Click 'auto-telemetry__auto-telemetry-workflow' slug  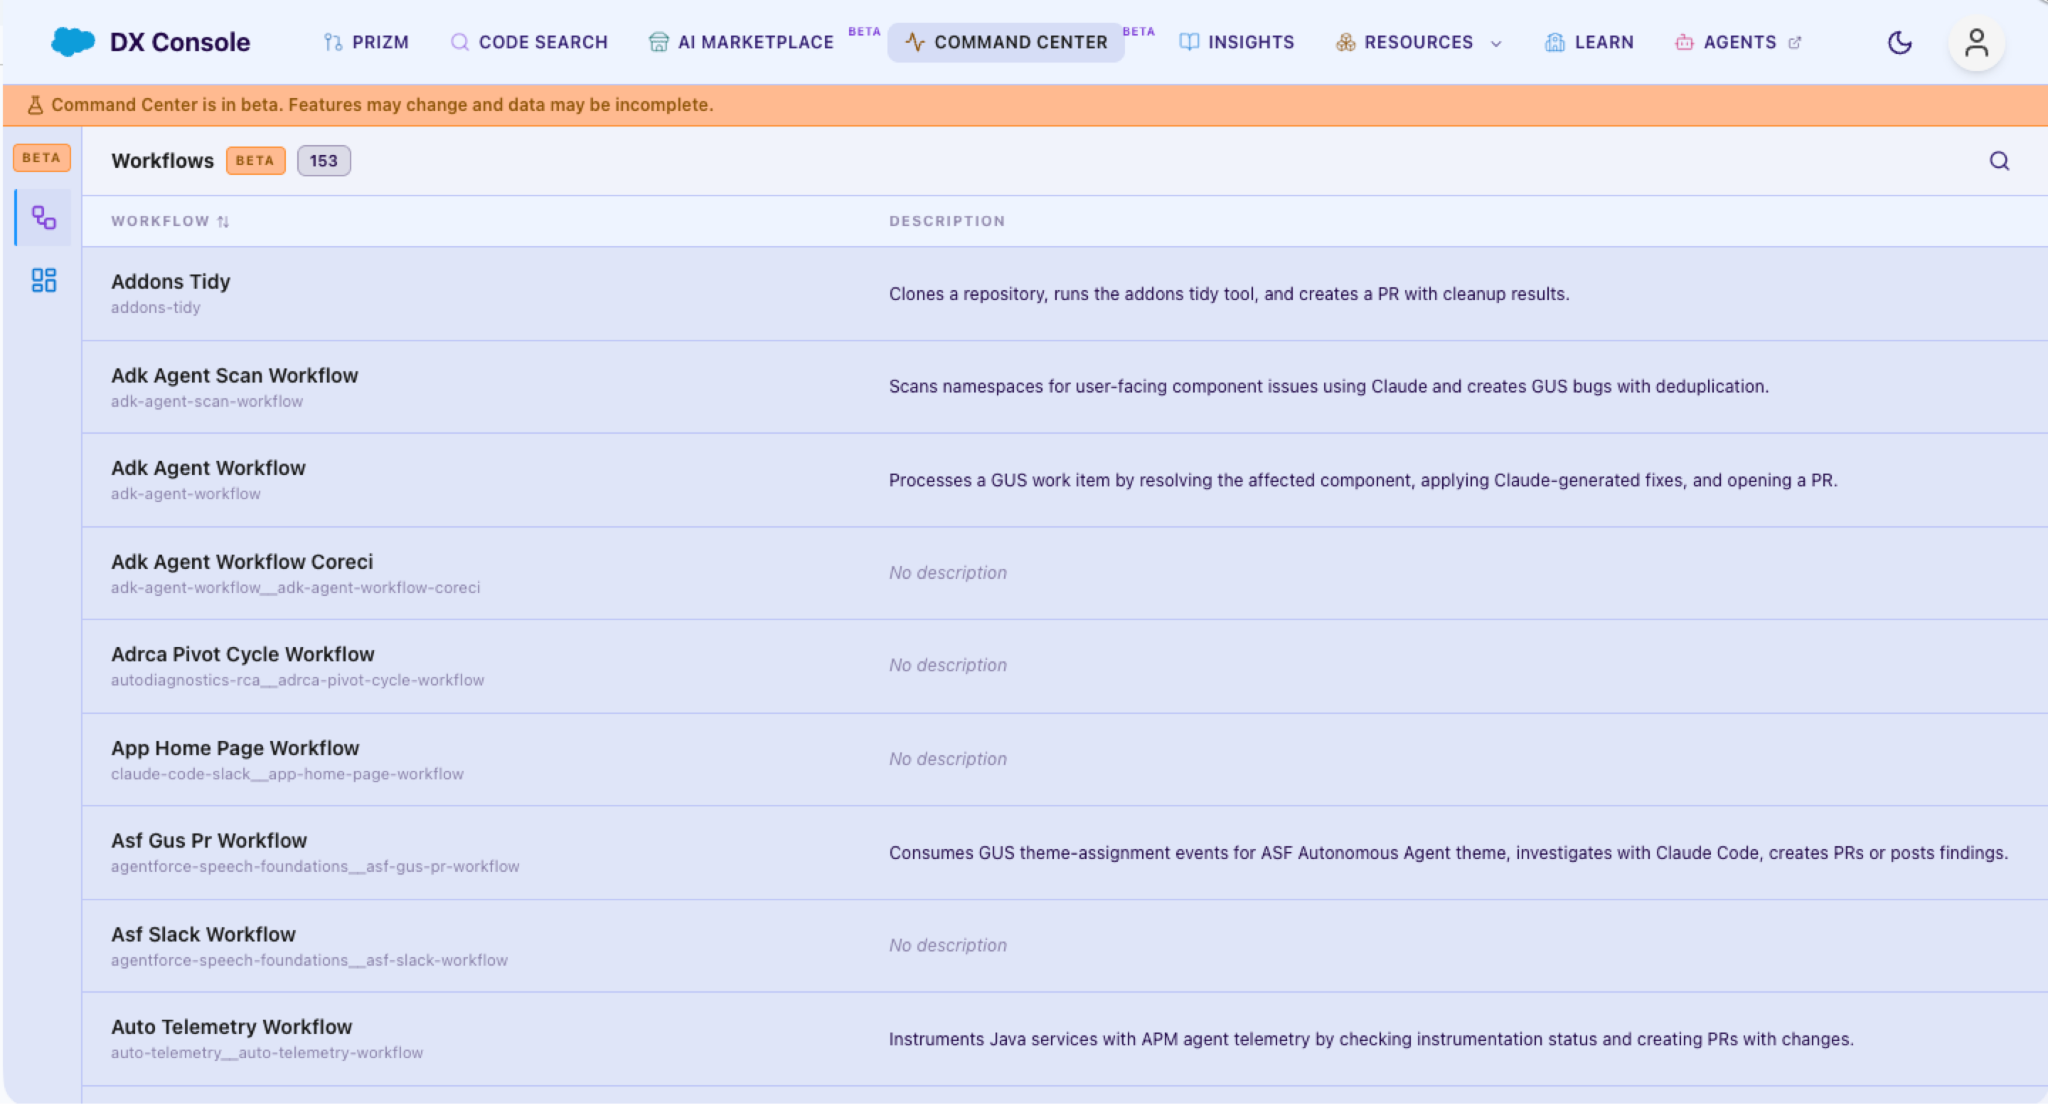pos(267,1053)
